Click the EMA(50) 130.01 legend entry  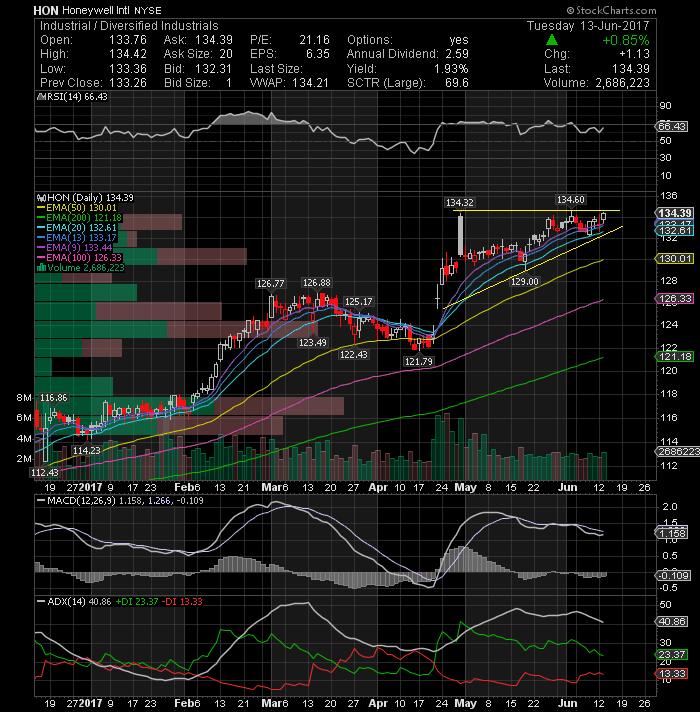[77, 208]
